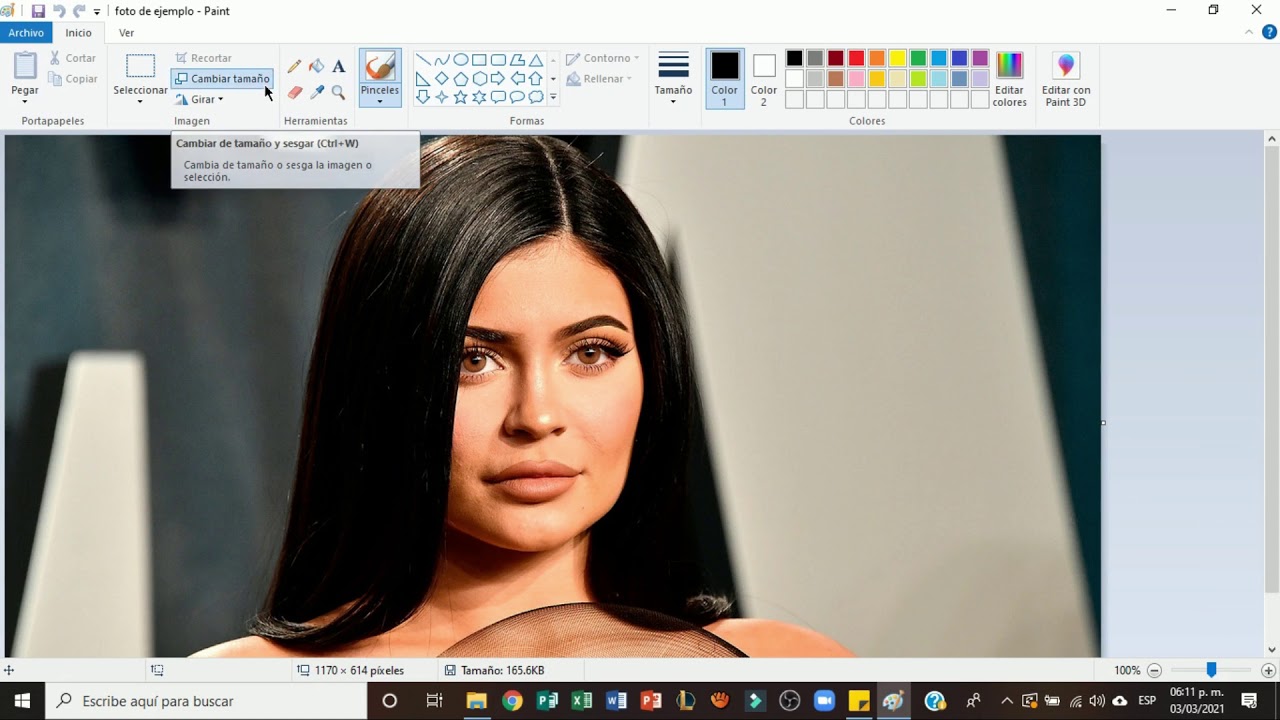Screen dimensions: 1280x720
Task: Open Google Chrome from taskbar
Action: pyautogui.click(x=512, y=701)
